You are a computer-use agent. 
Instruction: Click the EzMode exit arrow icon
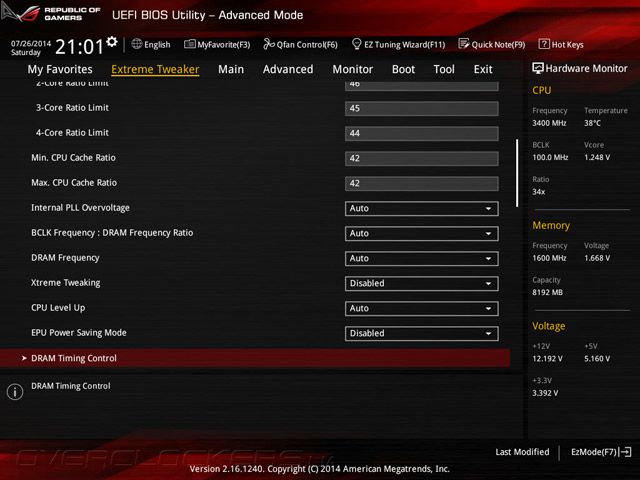point(626,452)
